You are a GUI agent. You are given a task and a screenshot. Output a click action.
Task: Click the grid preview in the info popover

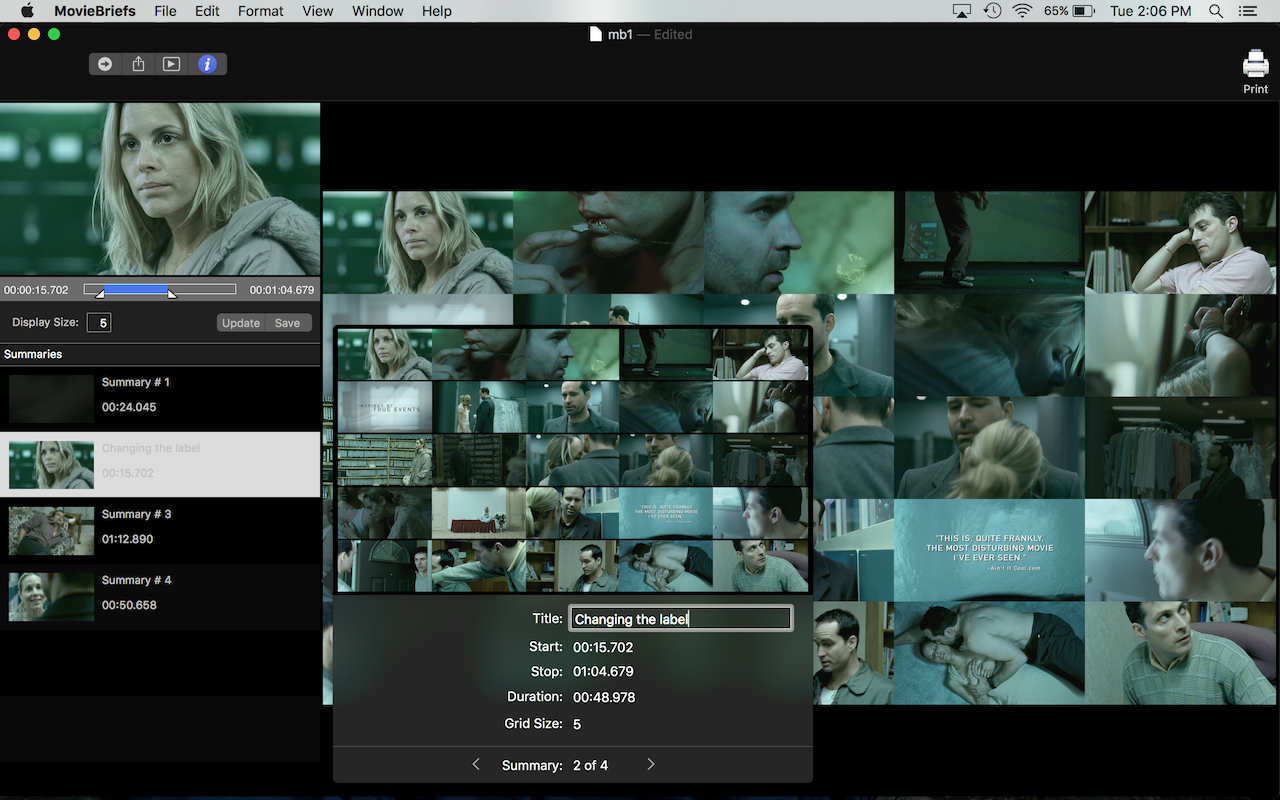click(x=573, y=460)
